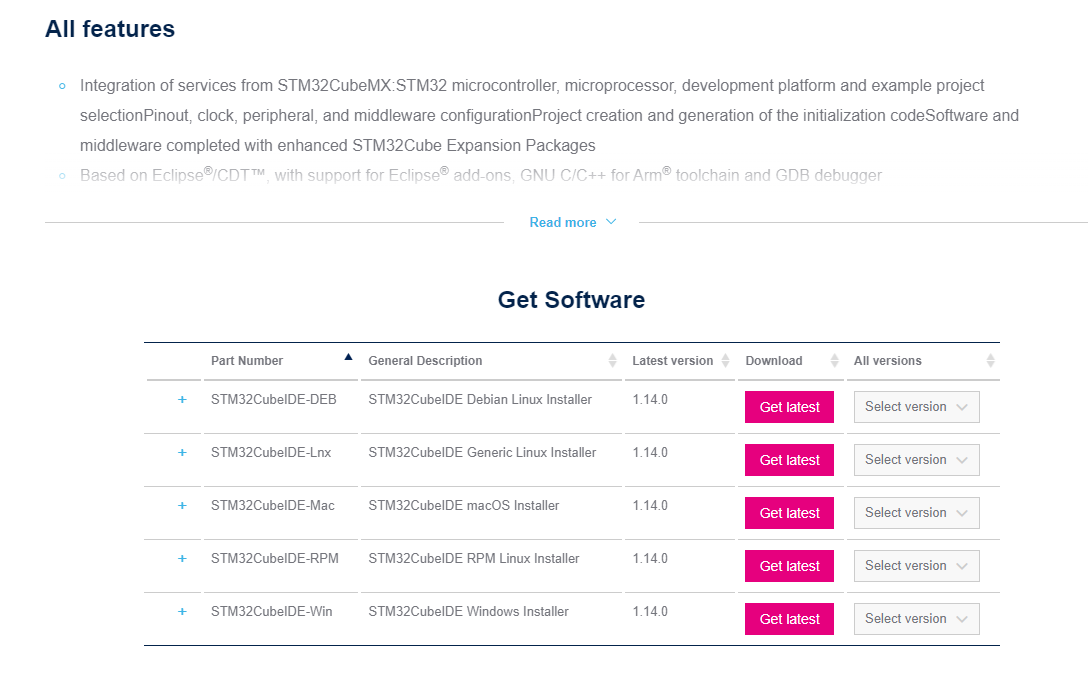Expand the STM32CubeIDE-Win row plus icon
Viewport: 1088px width, 679px height.
182,612
